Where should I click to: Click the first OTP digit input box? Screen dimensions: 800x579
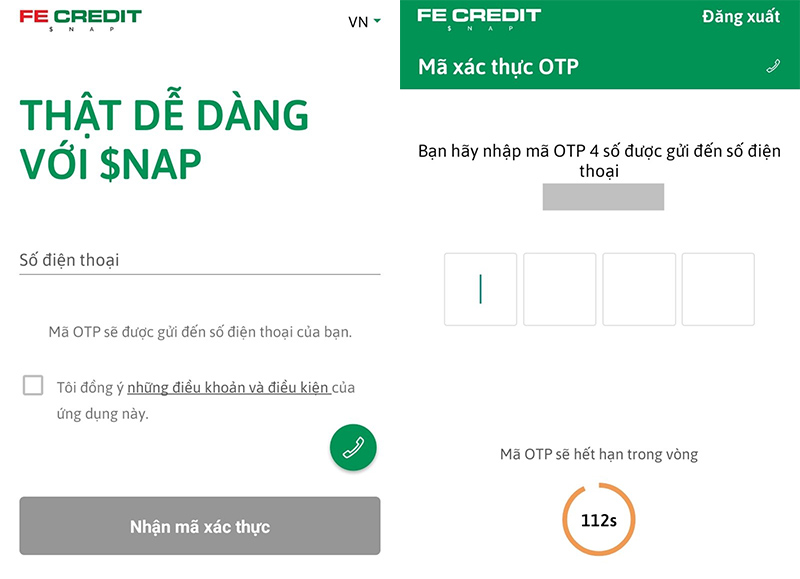[480, 289]
